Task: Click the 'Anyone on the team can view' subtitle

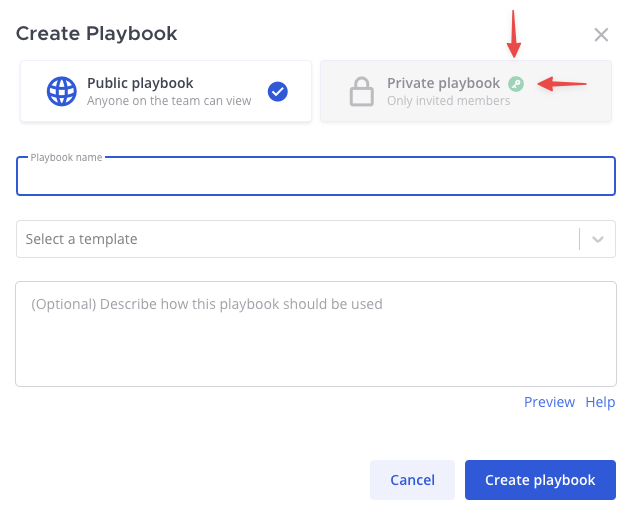Action: pyautogui.click(x=169, y=101)
